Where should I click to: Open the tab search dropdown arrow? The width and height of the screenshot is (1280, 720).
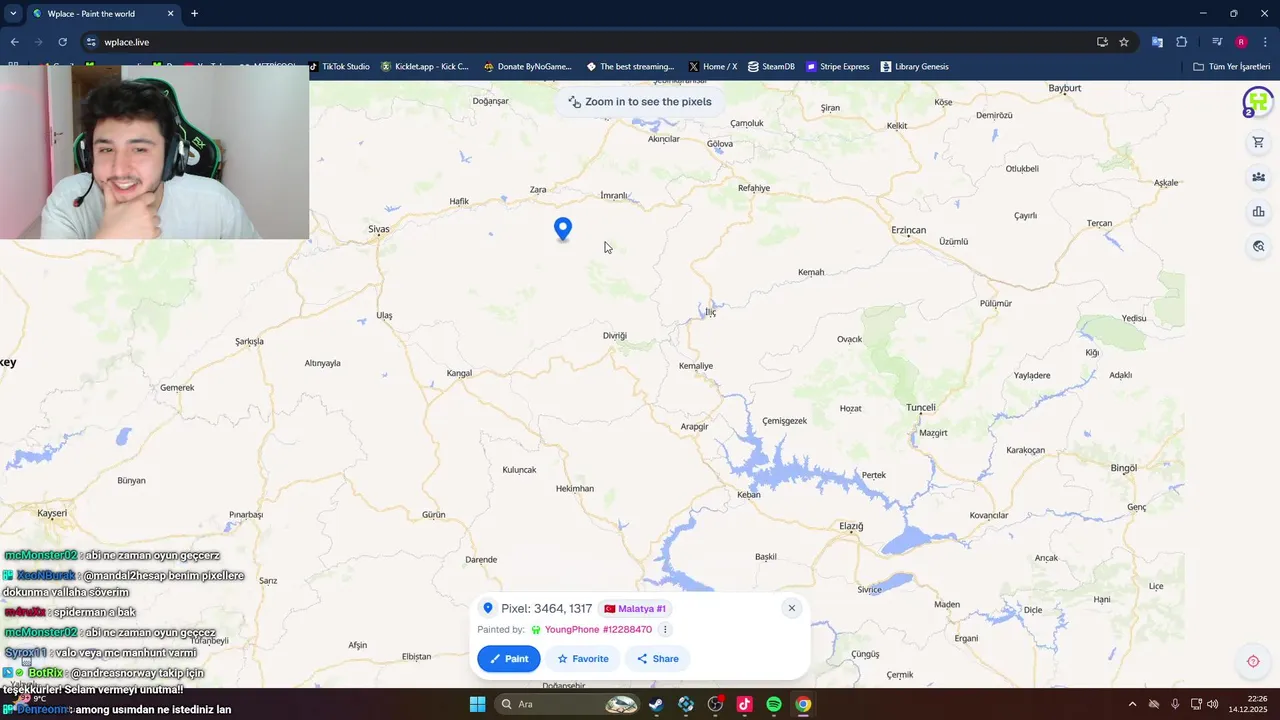click(x=13, y=13)
